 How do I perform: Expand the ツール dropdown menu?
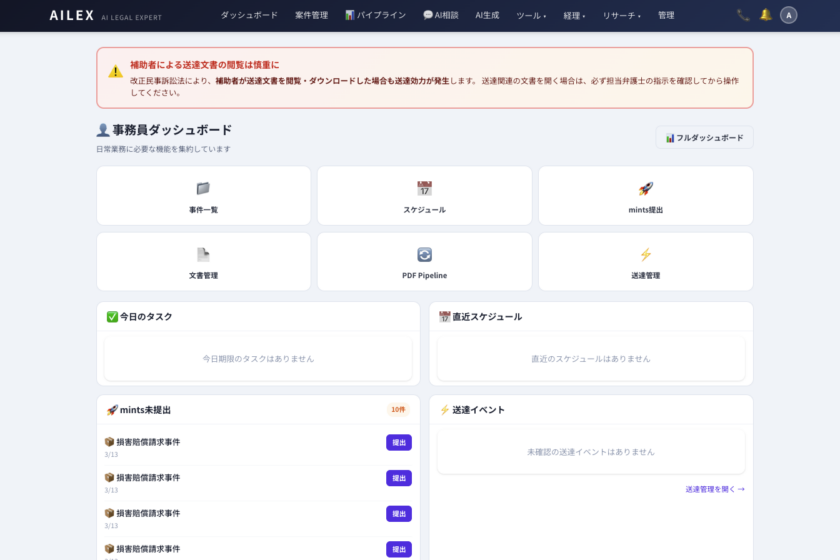point(531,16)
